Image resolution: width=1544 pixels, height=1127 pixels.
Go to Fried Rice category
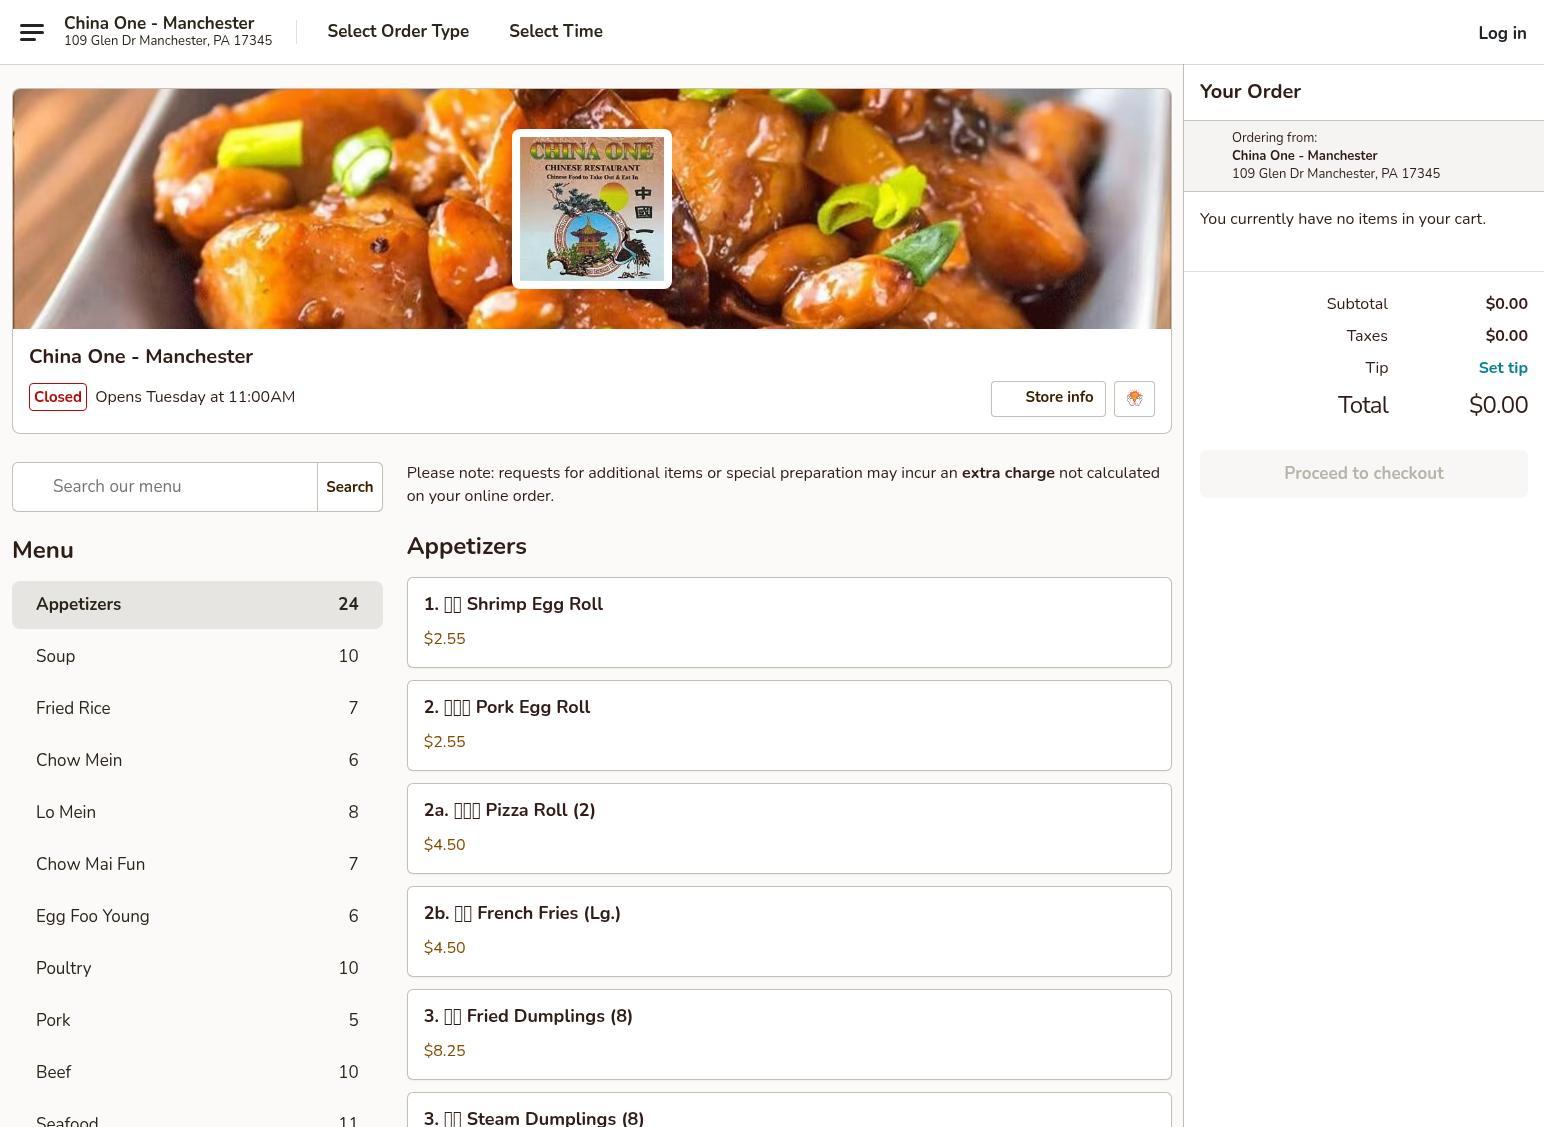[197, 709]
